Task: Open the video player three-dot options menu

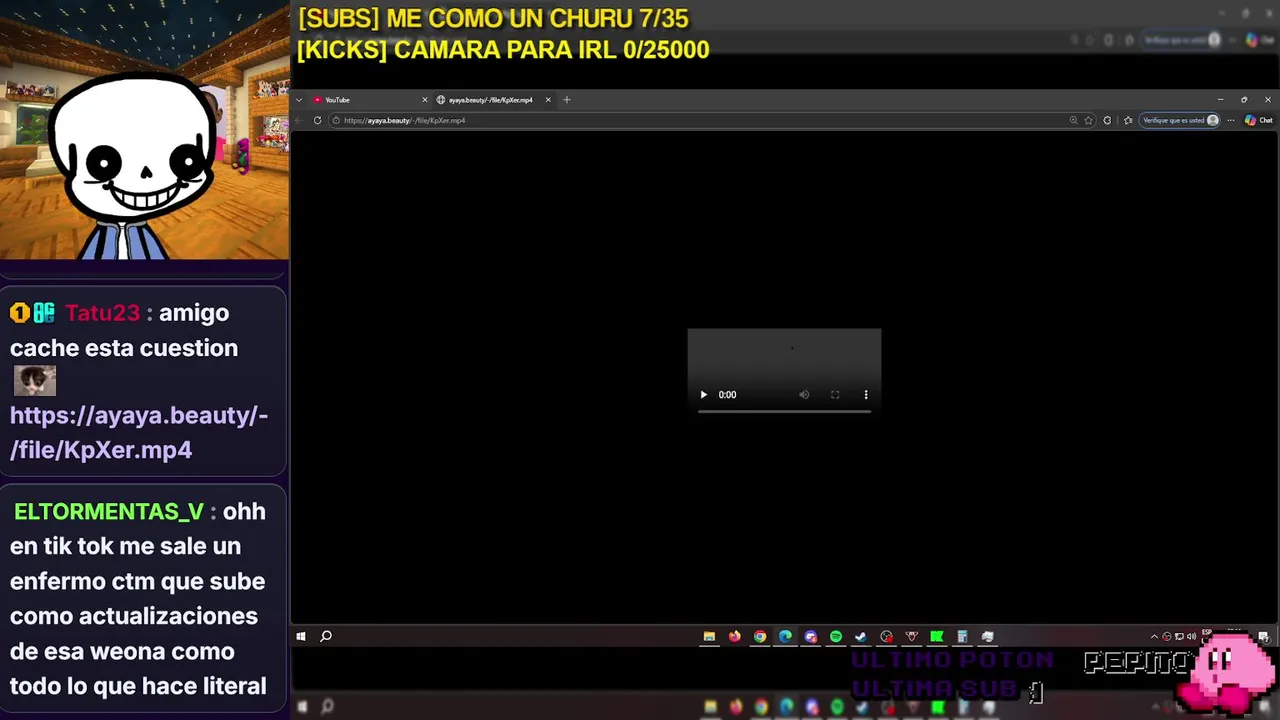Action: coord(866,395)
